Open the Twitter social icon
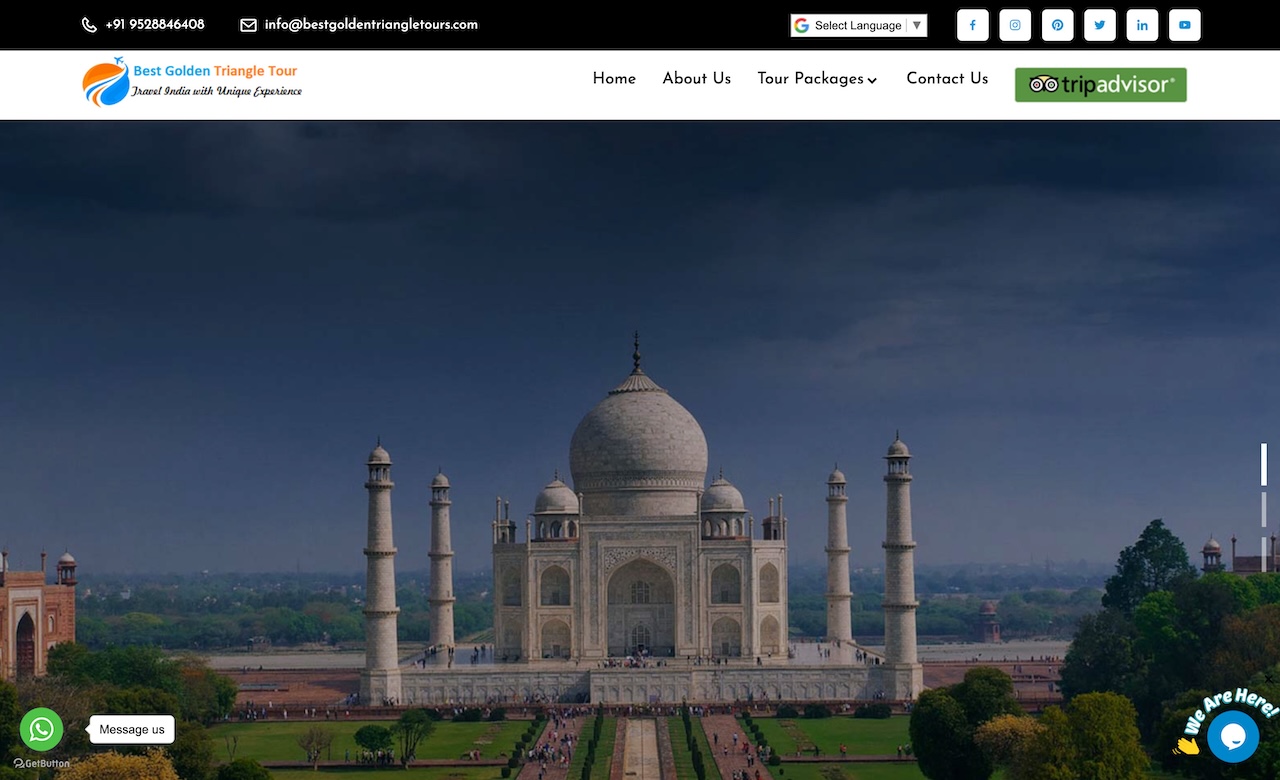1280x780 pixels. [x=1099, y=25]
